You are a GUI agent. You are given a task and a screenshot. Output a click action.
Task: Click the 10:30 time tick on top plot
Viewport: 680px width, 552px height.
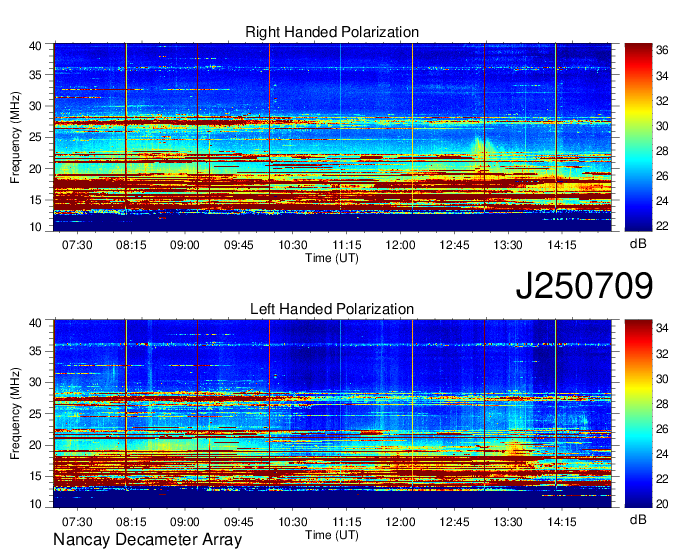pos(293,245)
